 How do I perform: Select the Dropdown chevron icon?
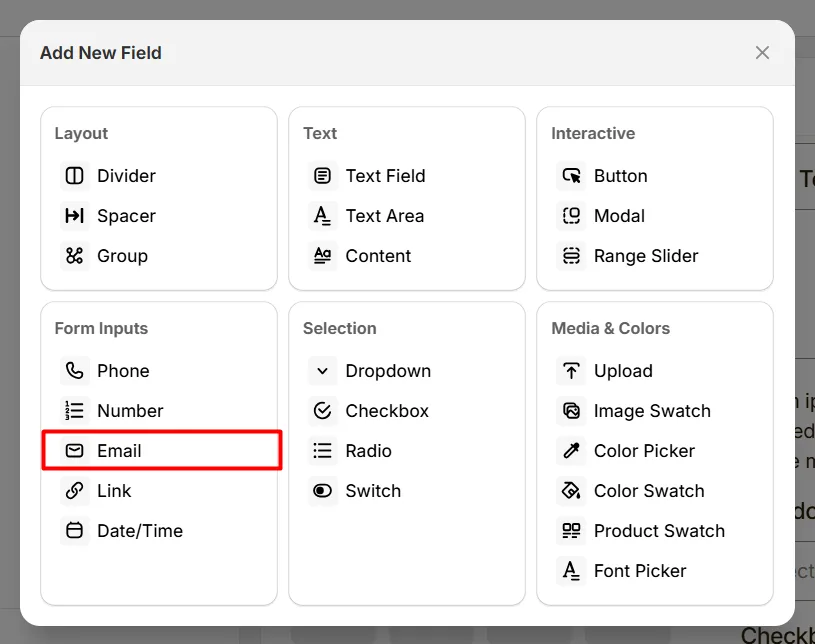(322, 371)
